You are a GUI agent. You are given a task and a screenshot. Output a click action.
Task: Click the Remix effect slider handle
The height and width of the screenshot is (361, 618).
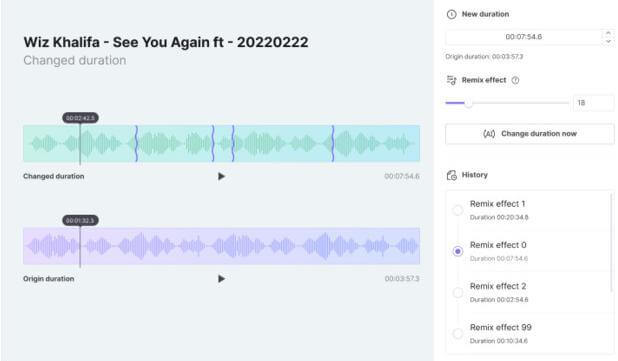[468, 103]
